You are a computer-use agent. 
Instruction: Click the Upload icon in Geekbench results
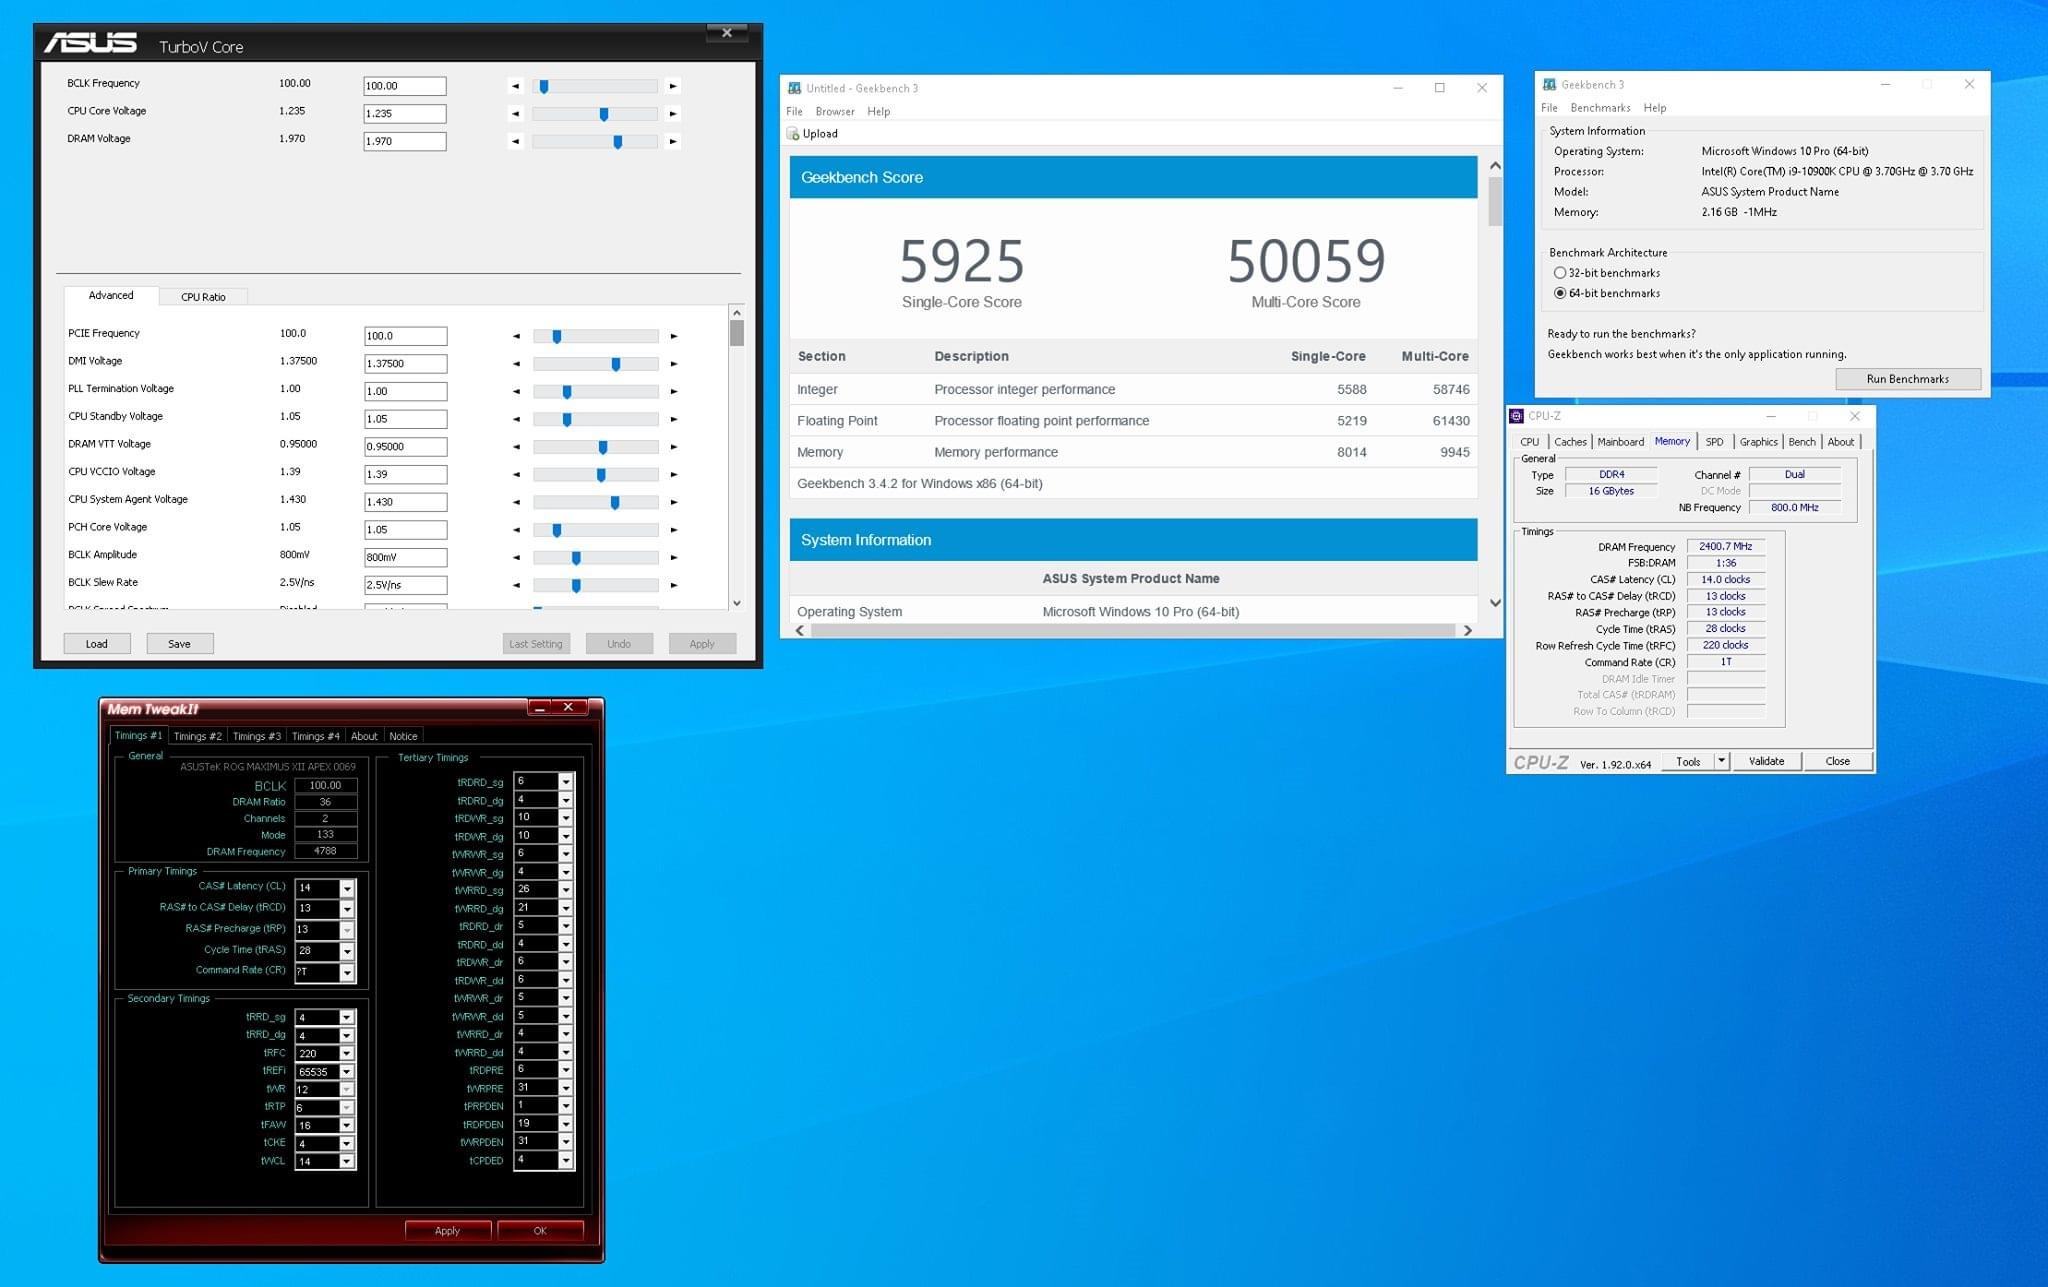click(793, 134)
